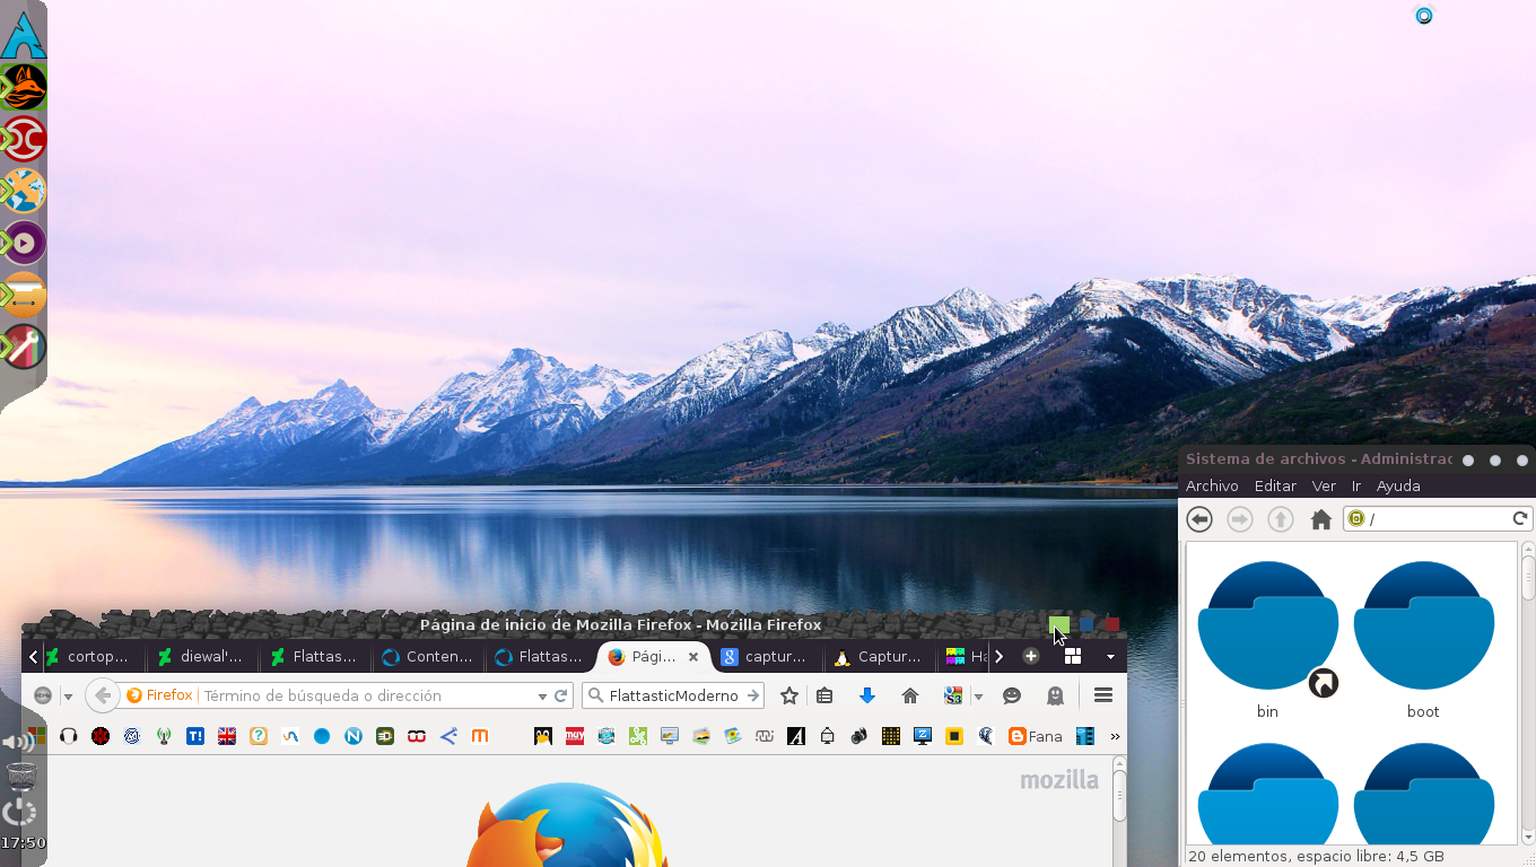
Task: Open dropdown next to identity icon left of back
Action: (68, 696)
